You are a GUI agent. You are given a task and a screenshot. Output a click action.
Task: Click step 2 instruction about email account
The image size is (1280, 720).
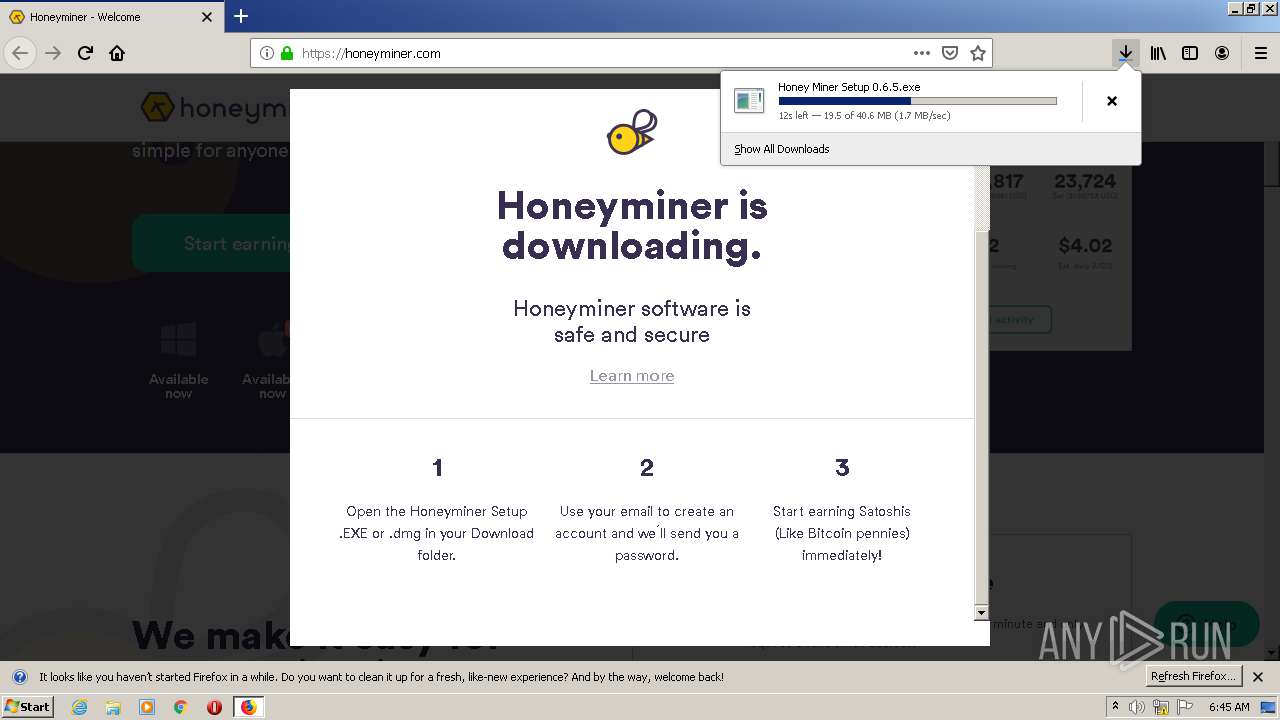(647, 533)
